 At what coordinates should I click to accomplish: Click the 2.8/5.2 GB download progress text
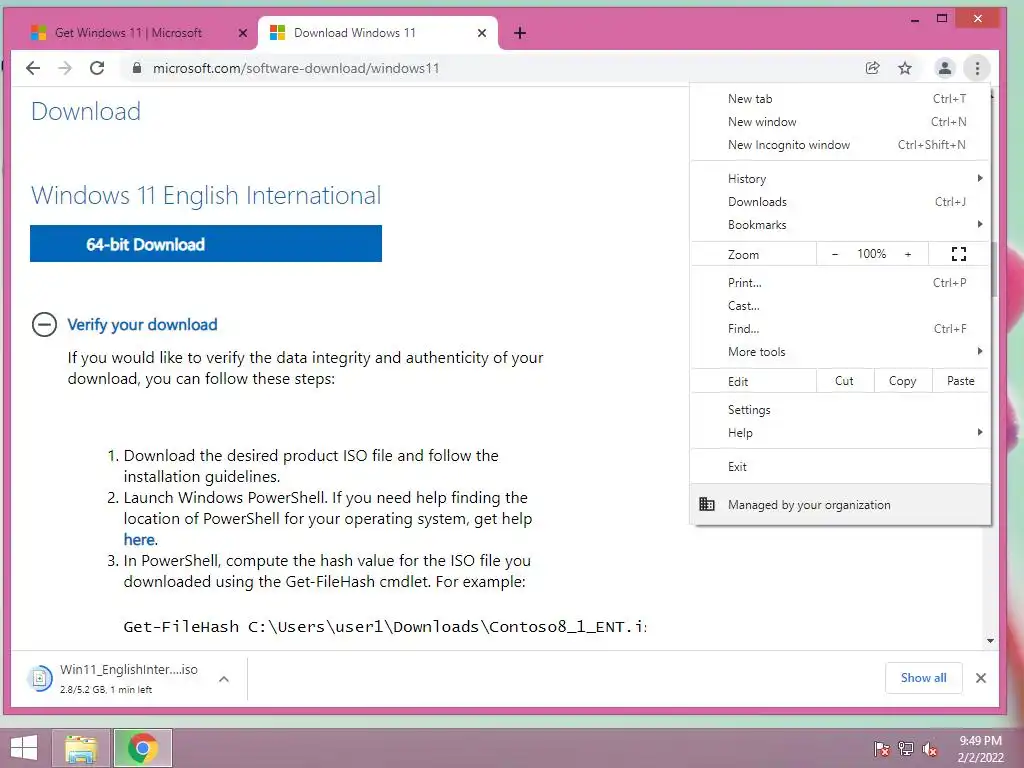click(x=106, y=690)
